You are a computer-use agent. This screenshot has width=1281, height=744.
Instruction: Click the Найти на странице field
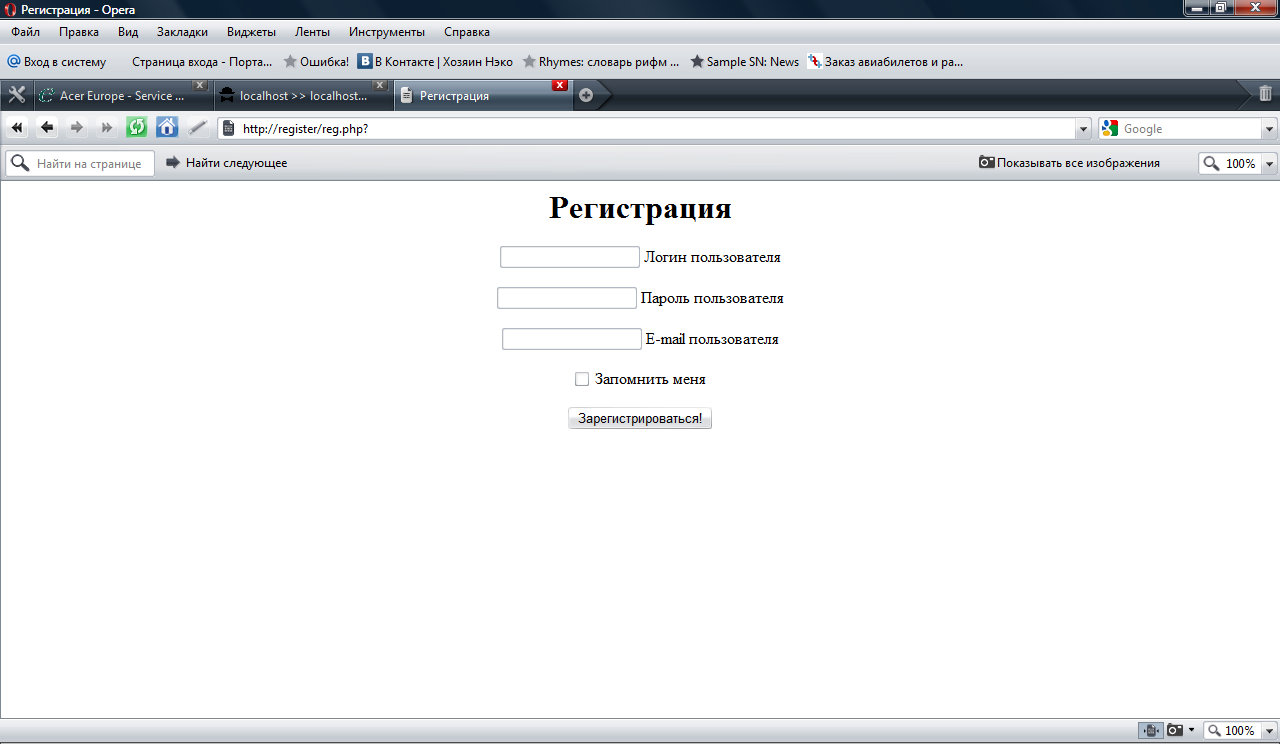(80, 163)
